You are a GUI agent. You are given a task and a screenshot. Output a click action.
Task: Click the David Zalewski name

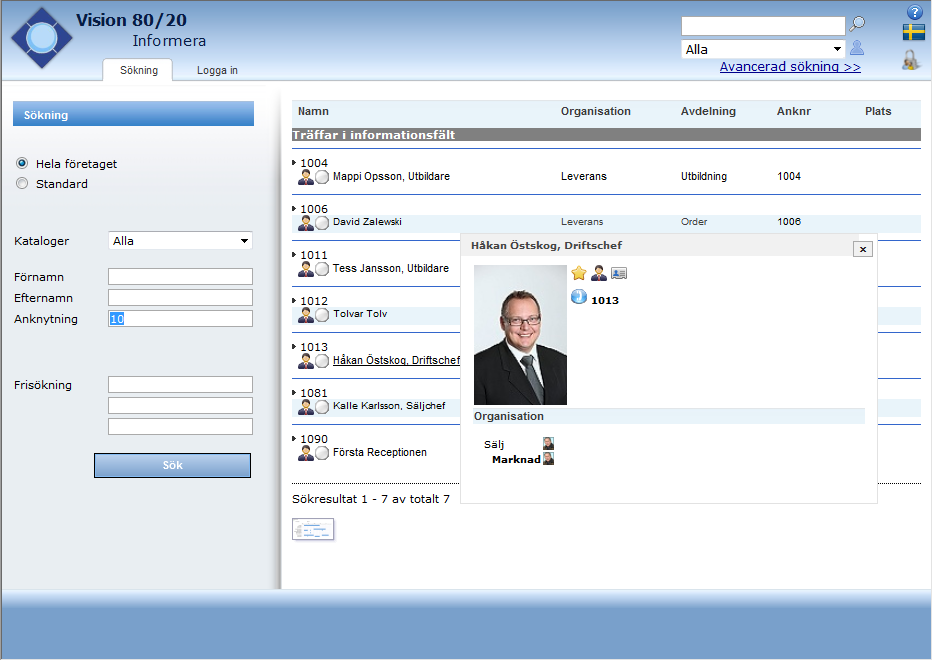[367, 222]
